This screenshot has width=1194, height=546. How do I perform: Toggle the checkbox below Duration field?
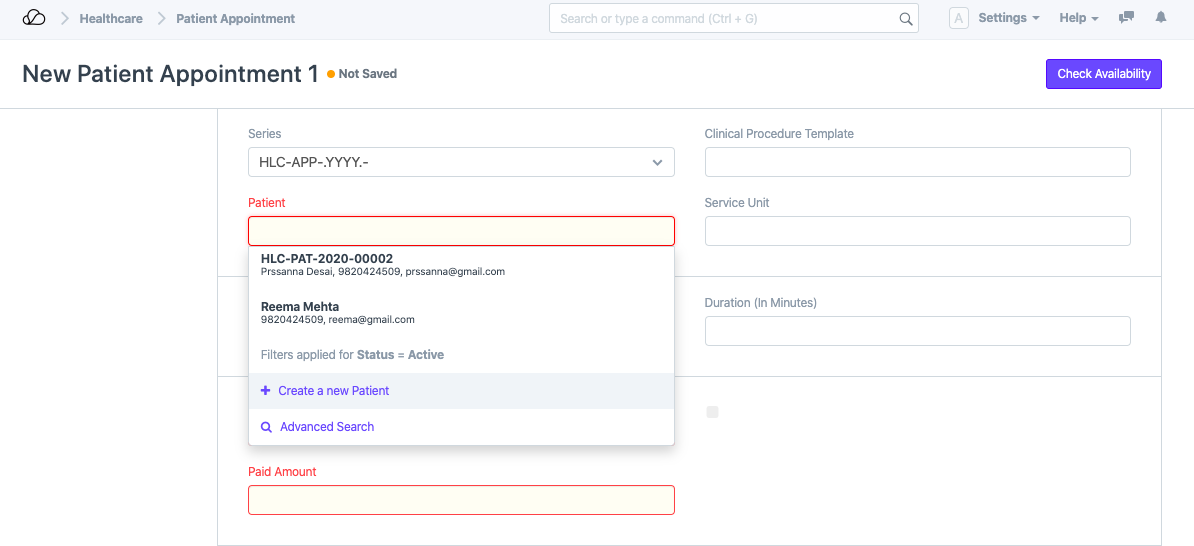coord(712,412)
